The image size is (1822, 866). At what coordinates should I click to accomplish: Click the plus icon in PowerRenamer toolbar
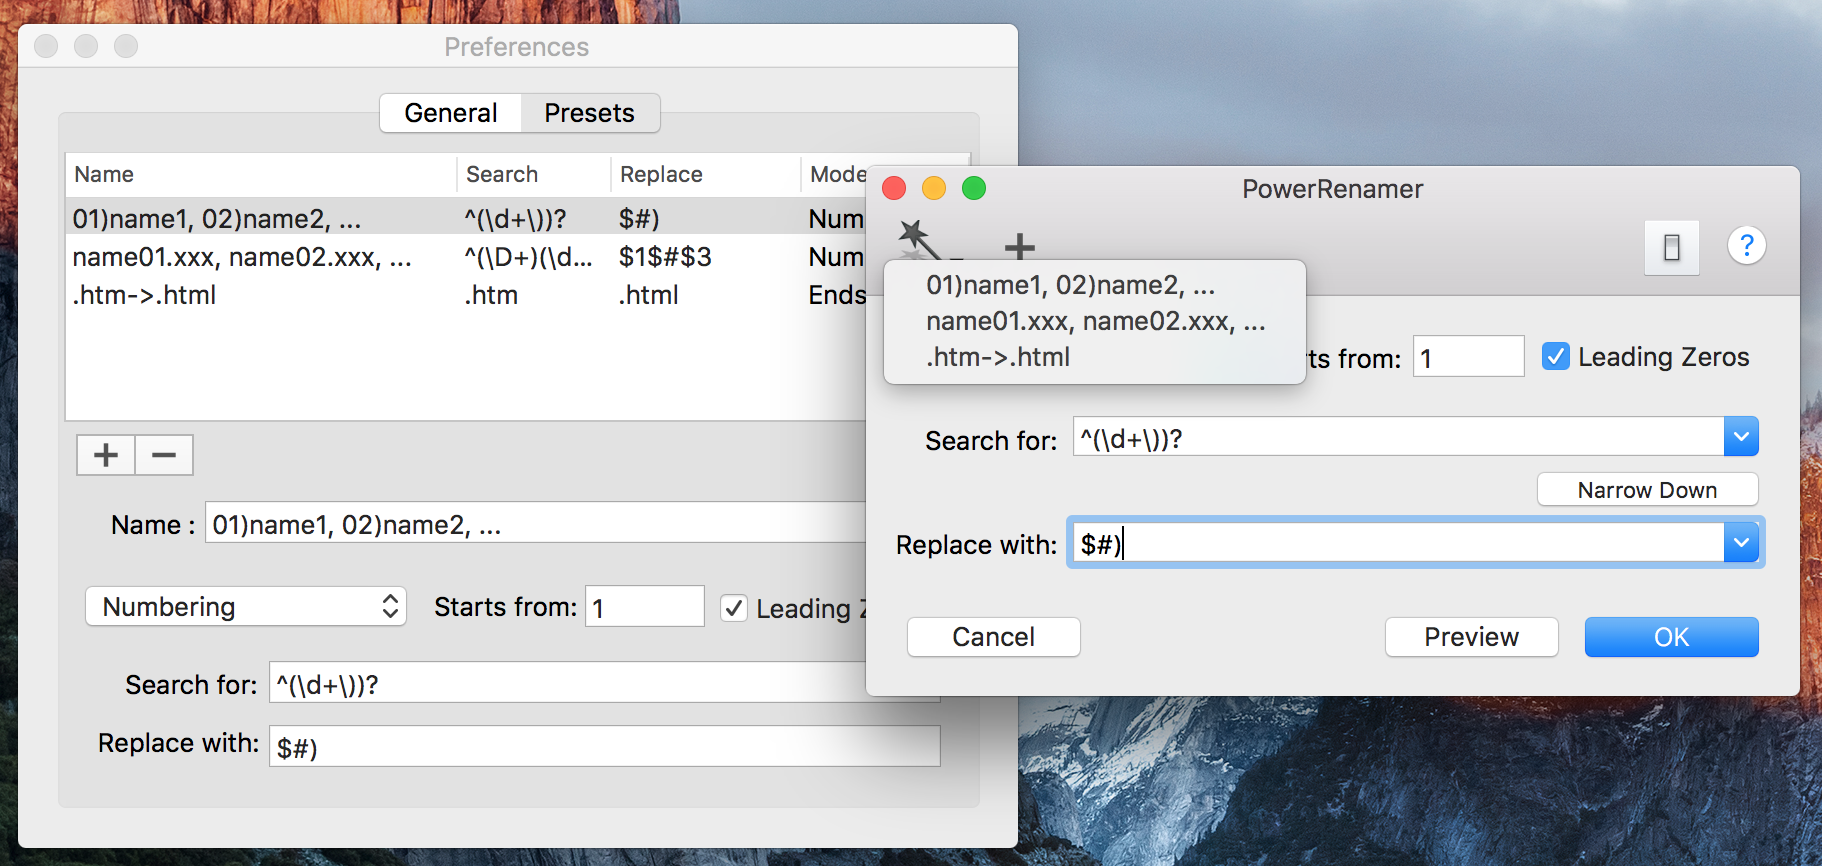[1019, 245]
